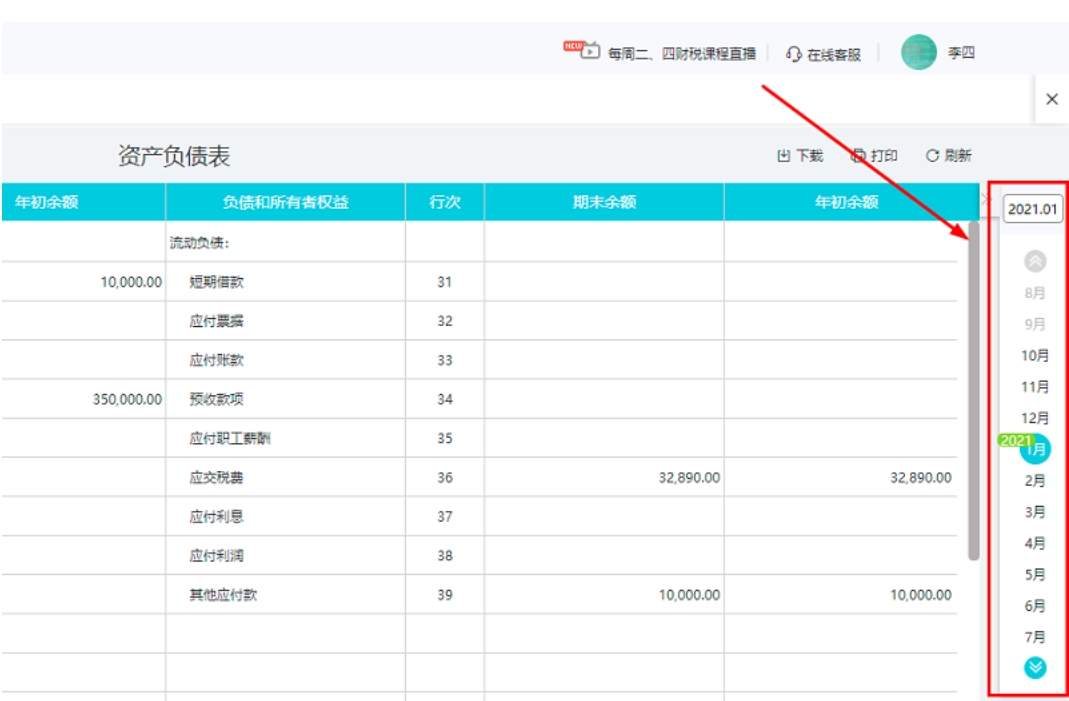This screenshot has width=1069, height=701.
Task: Click the 应付账款 row label
Action: (216, 360)
